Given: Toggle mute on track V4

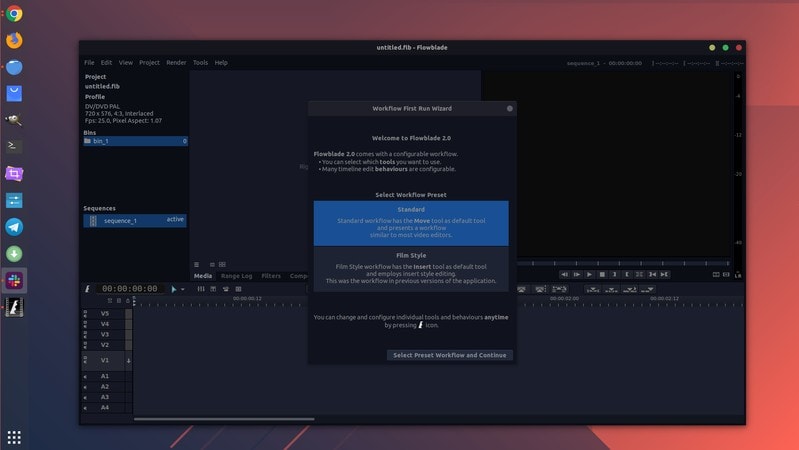Looking at the screenshot, I should coord(85,324).
